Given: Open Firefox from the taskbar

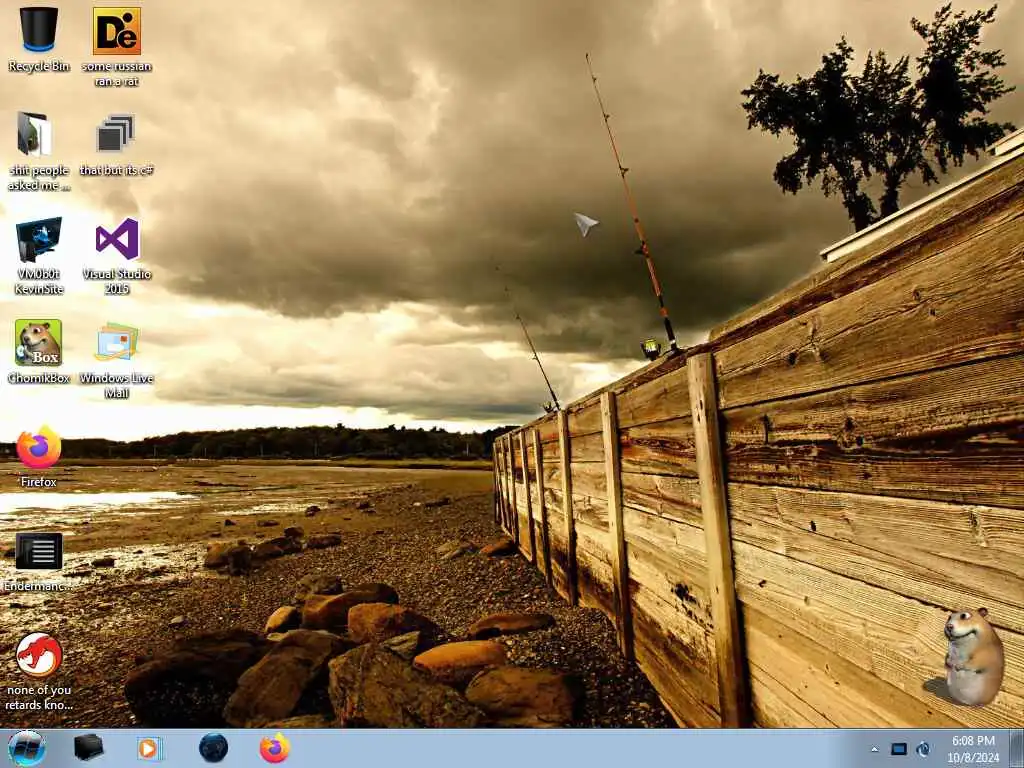Looking at the screenshot, I should tap(275, 748).
